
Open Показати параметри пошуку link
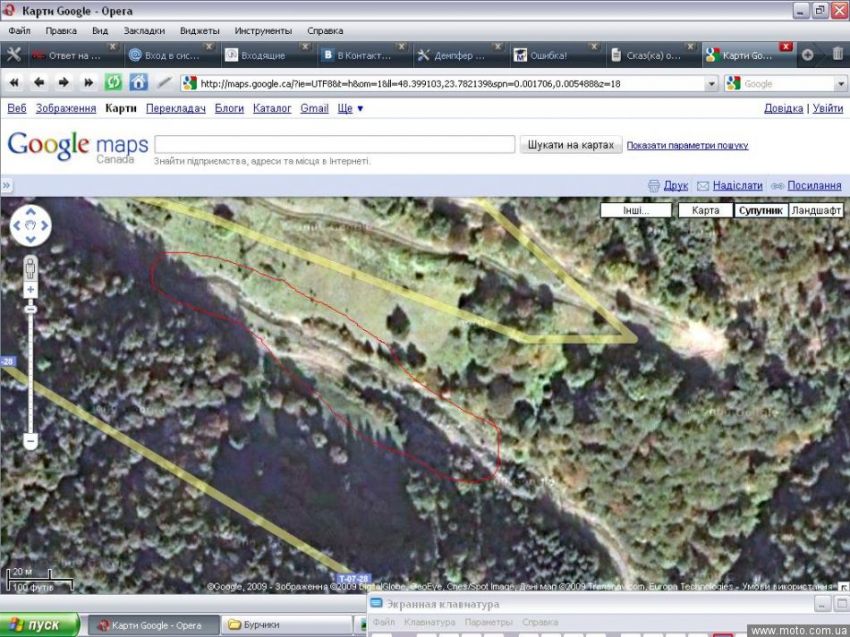click(x=687, y=145)
